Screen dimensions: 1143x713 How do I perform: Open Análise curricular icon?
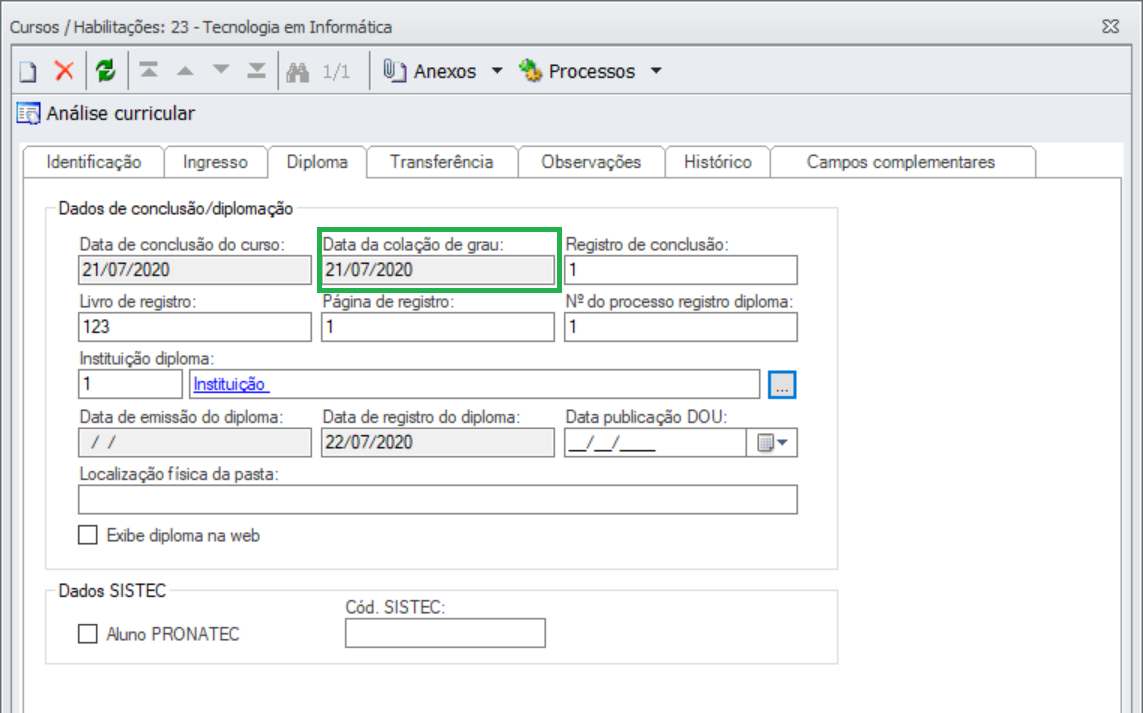coord(28,114)
